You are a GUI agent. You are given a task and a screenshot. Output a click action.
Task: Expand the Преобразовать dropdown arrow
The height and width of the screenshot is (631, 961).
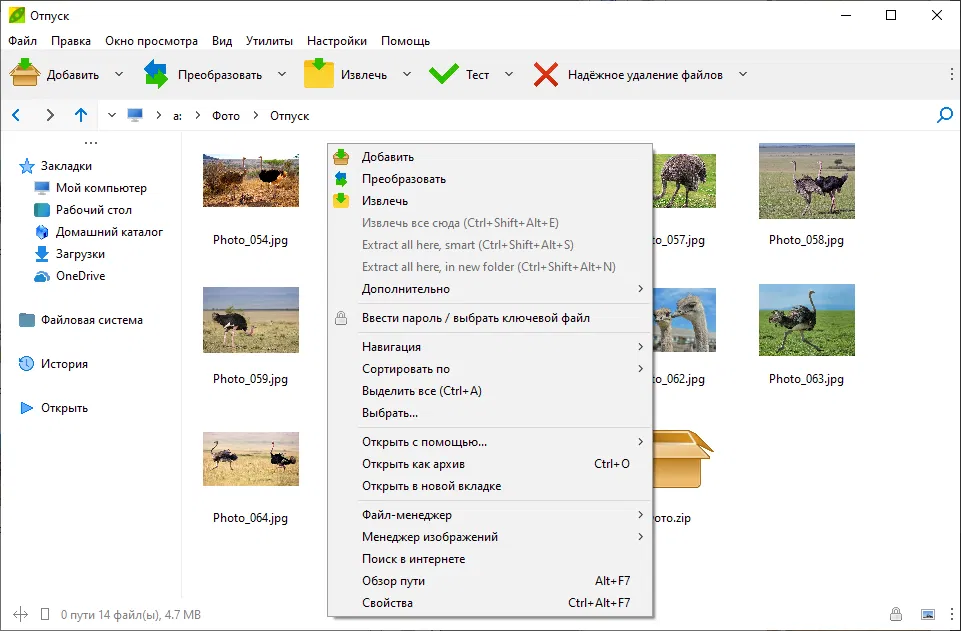point(282,74)
